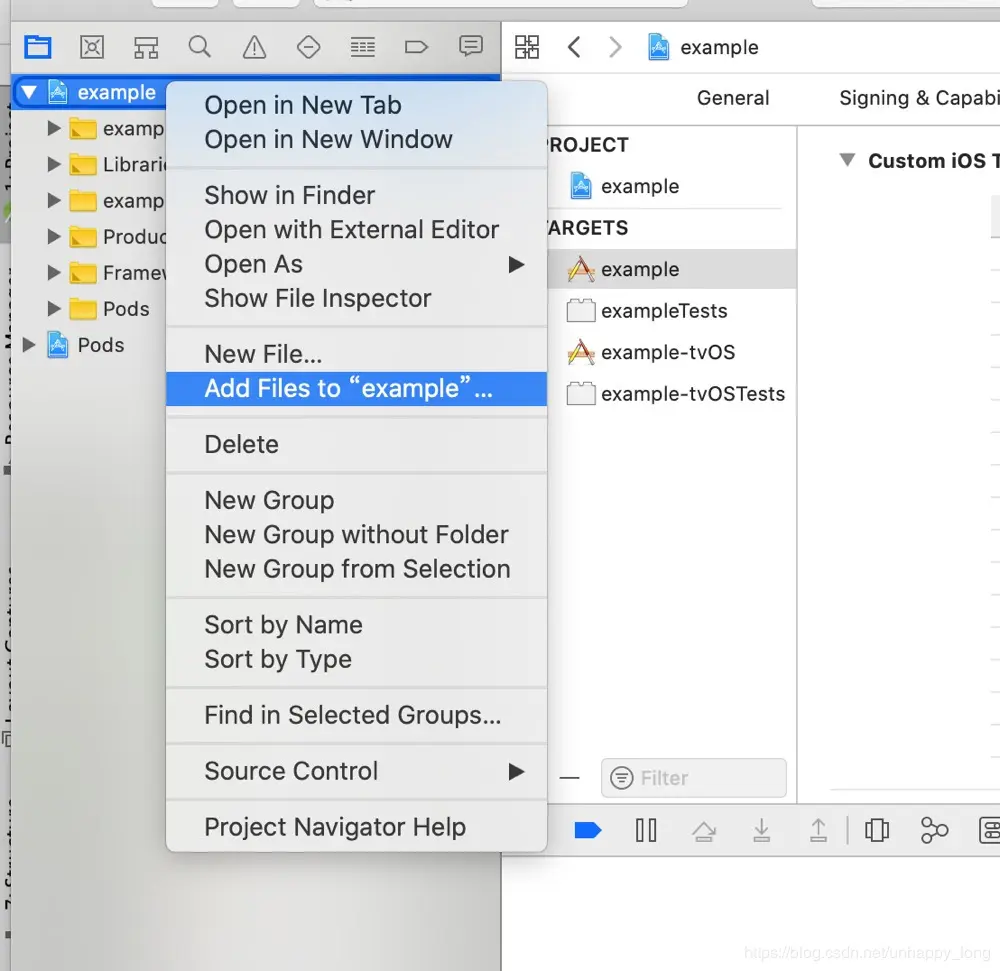Open the Symbol navigator hierarchy icon
1000x971 pixels.
[x=146, y=47]
